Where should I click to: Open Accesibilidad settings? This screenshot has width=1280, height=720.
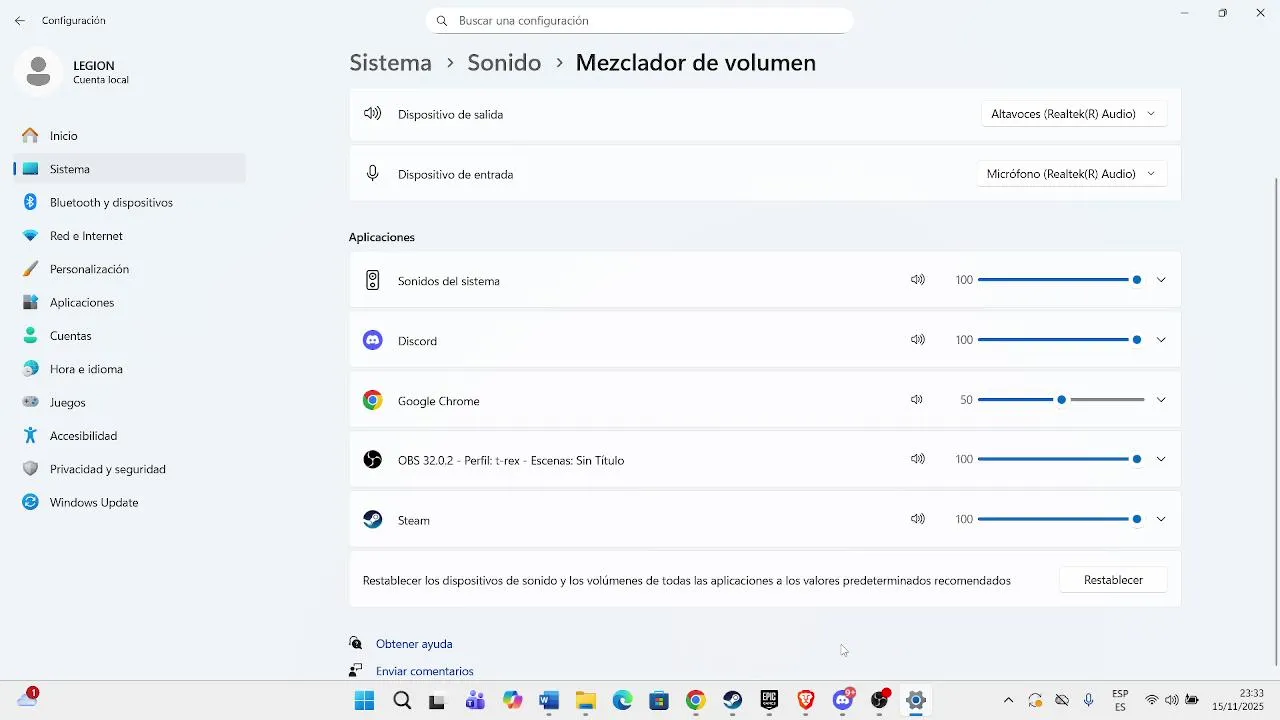(130, 436)
